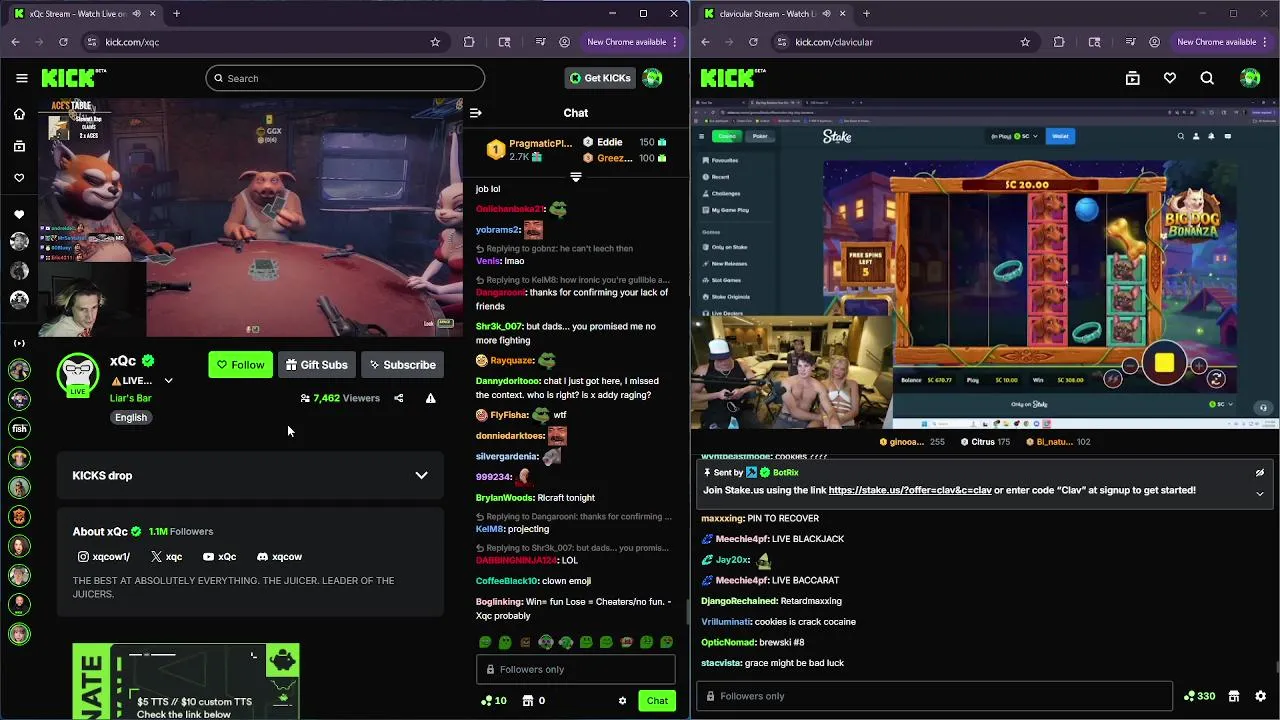This screenshot has height=720, width=1280.
Task: Go back in the xQc browser window
Action: coord(15,42)
